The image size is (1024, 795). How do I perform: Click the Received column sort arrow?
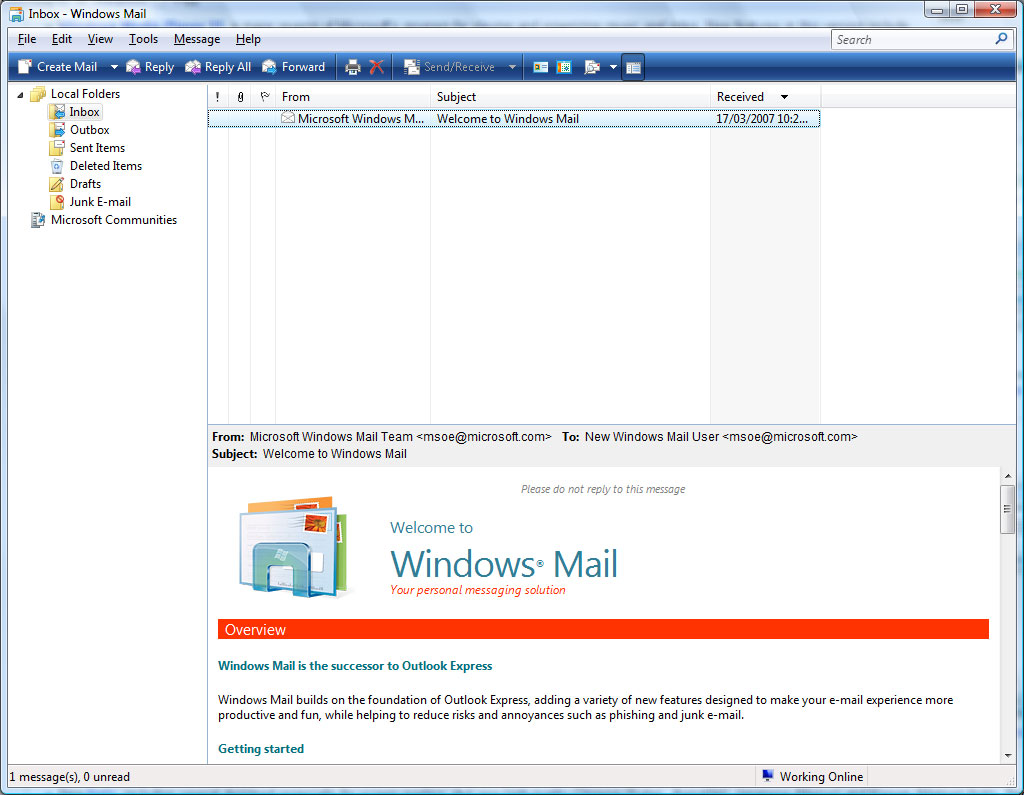[784, 97]
